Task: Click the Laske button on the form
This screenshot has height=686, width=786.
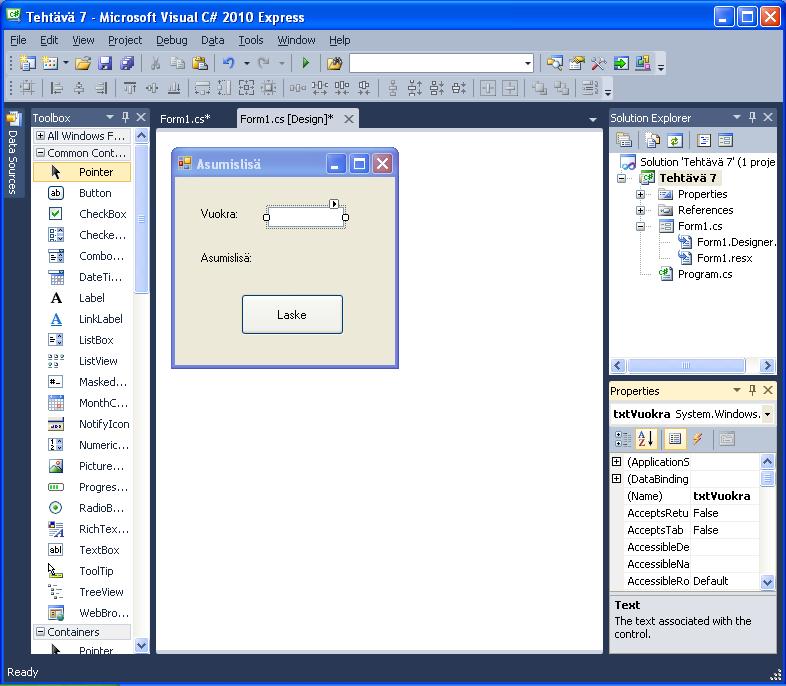Action: pyautogui.click(x=292, y=314)
